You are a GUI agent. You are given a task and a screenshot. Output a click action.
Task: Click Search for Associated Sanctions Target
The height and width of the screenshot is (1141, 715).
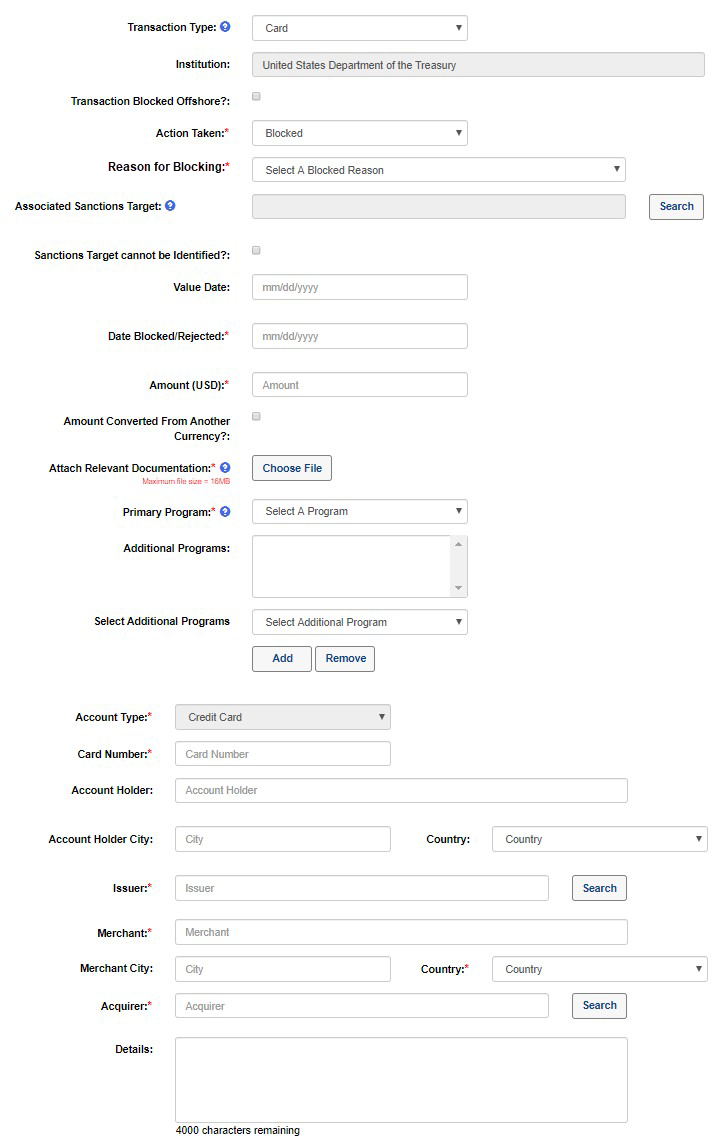click(676, 206)
